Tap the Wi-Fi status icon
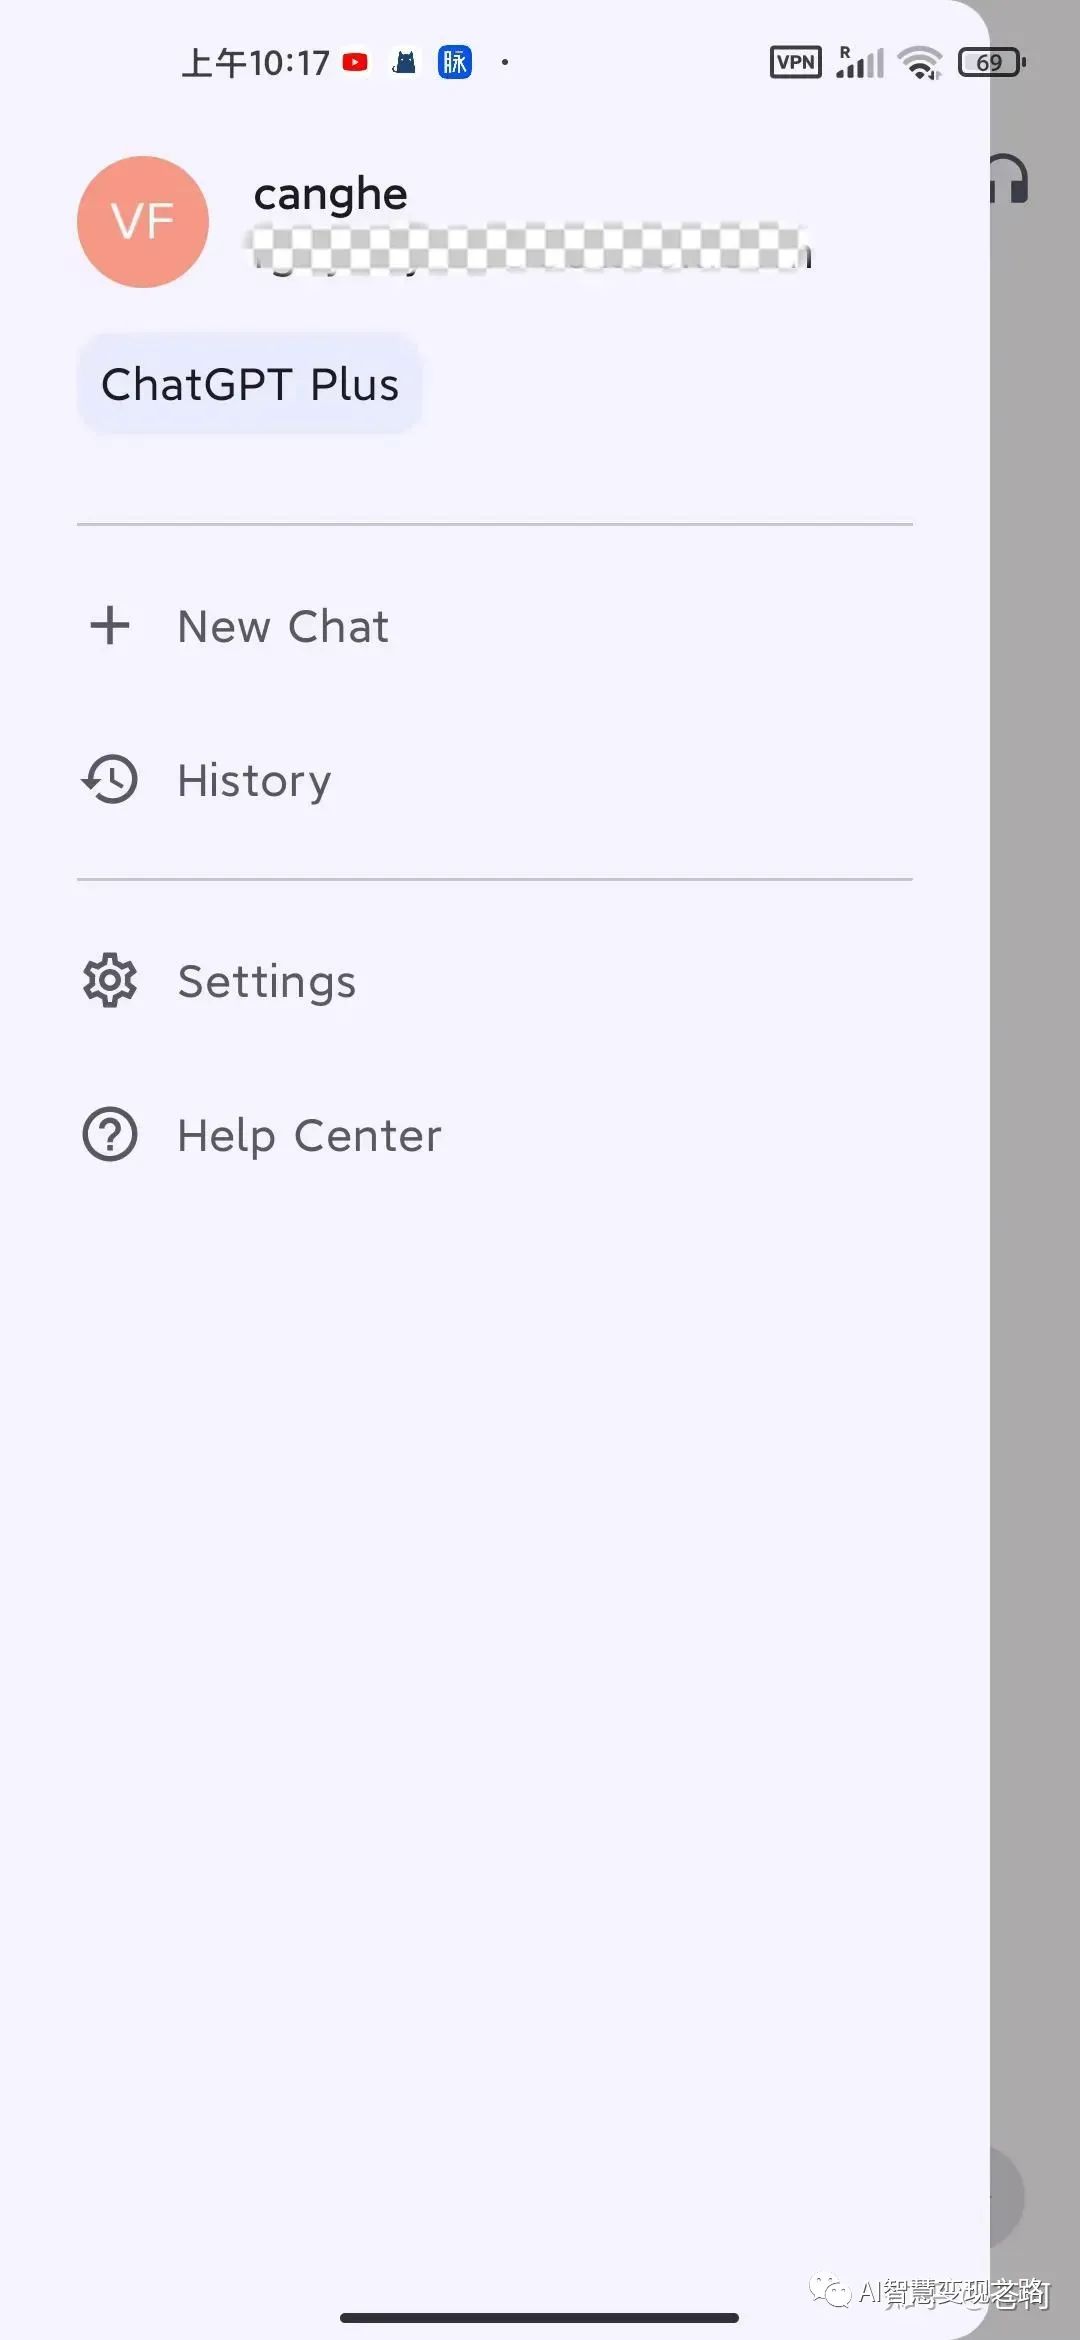Screen dimensions: 1080x2340 [920, 62]
